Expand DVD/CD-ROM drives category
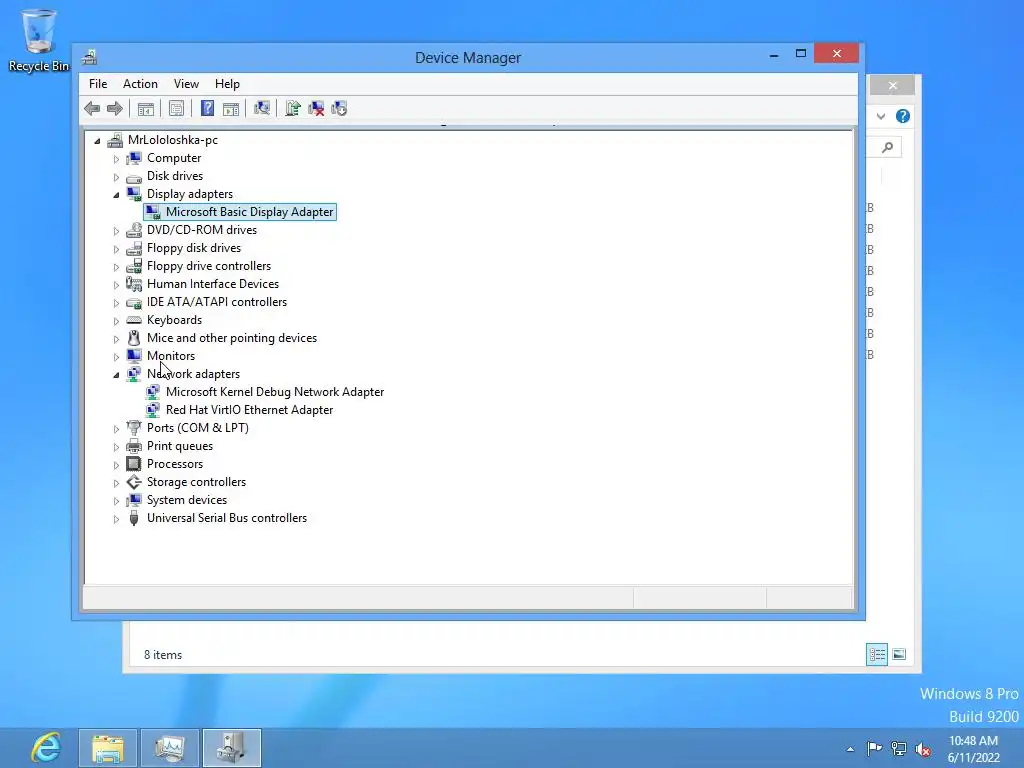The width and height of the screenshot is (1024, 768). (116, 231)
